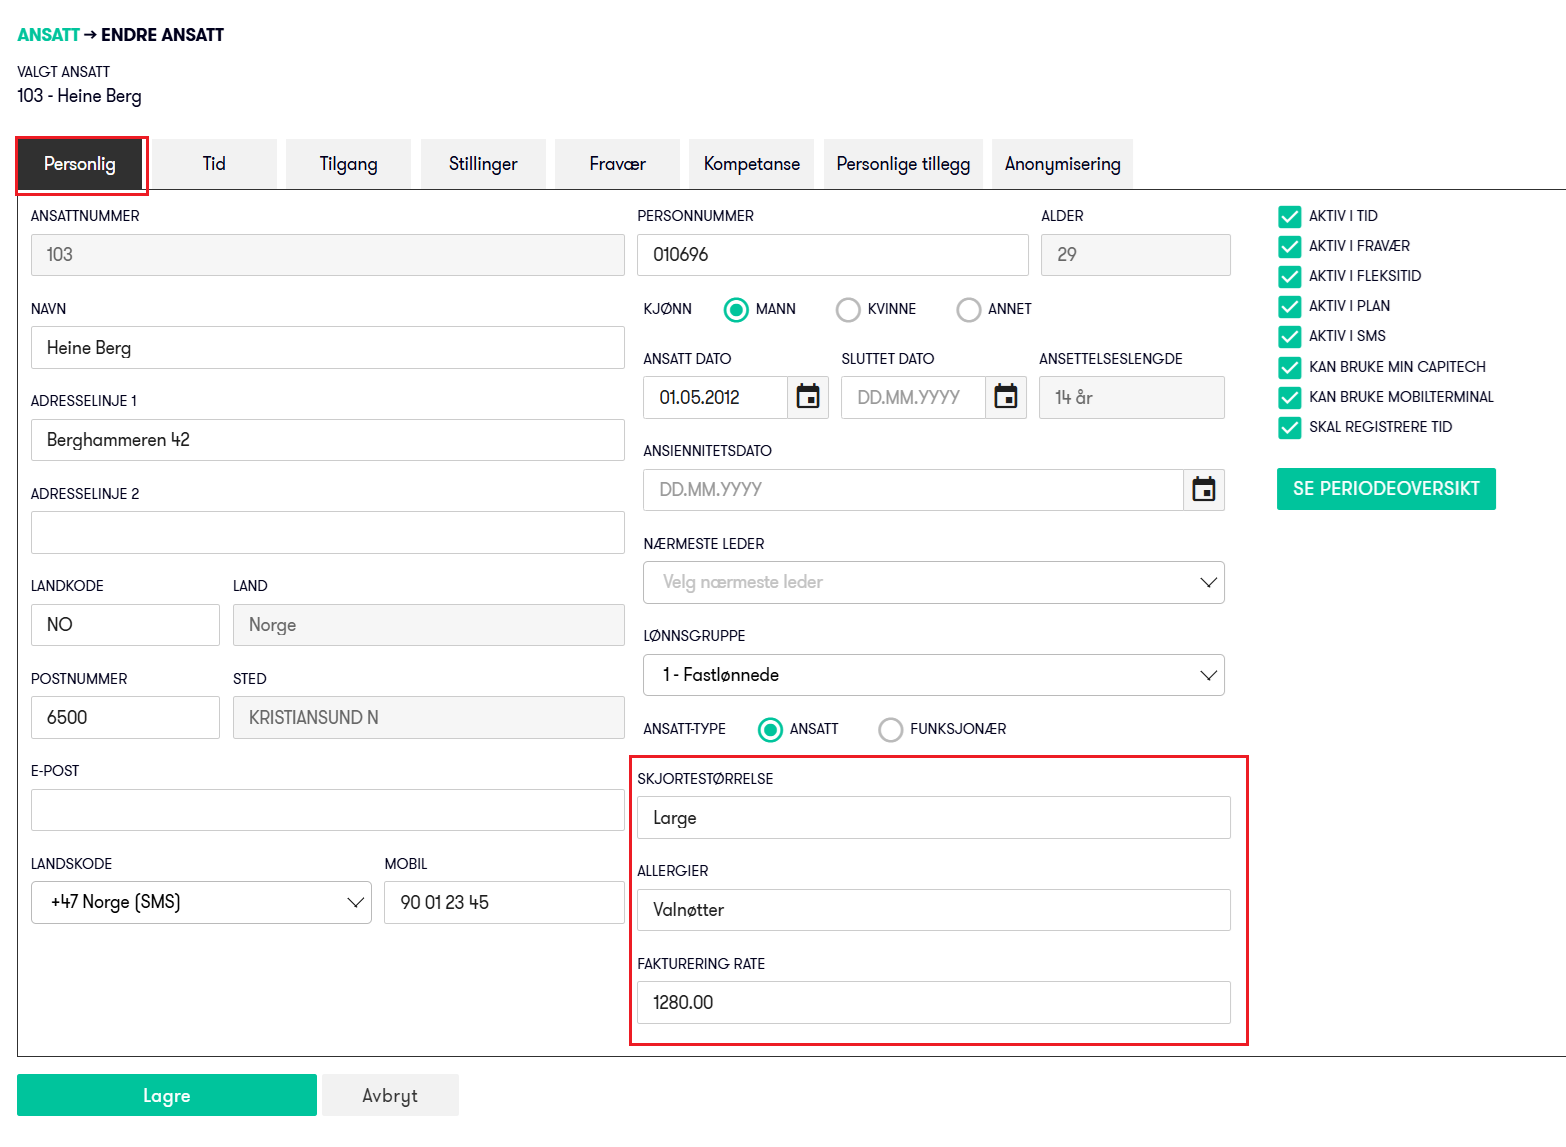
Task: Switch to the Fravær tab
Action: [x=617, y=164]
